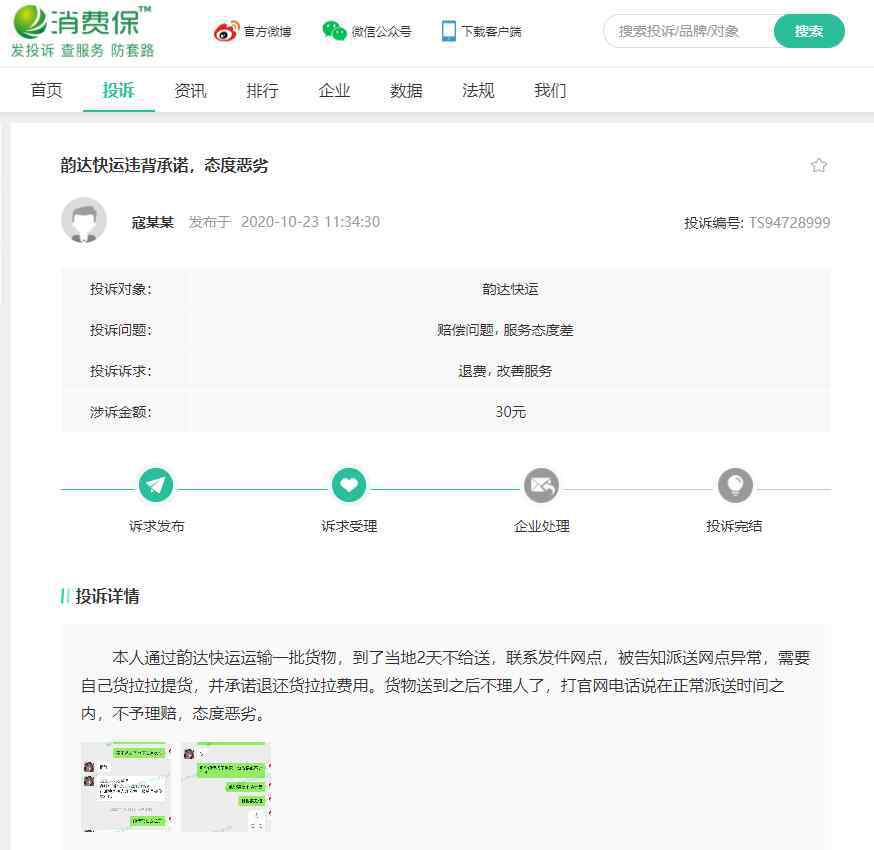This screenshot has width=874, height=850.
Task: Switch to the 排行 tab
Action: point(263,90)
